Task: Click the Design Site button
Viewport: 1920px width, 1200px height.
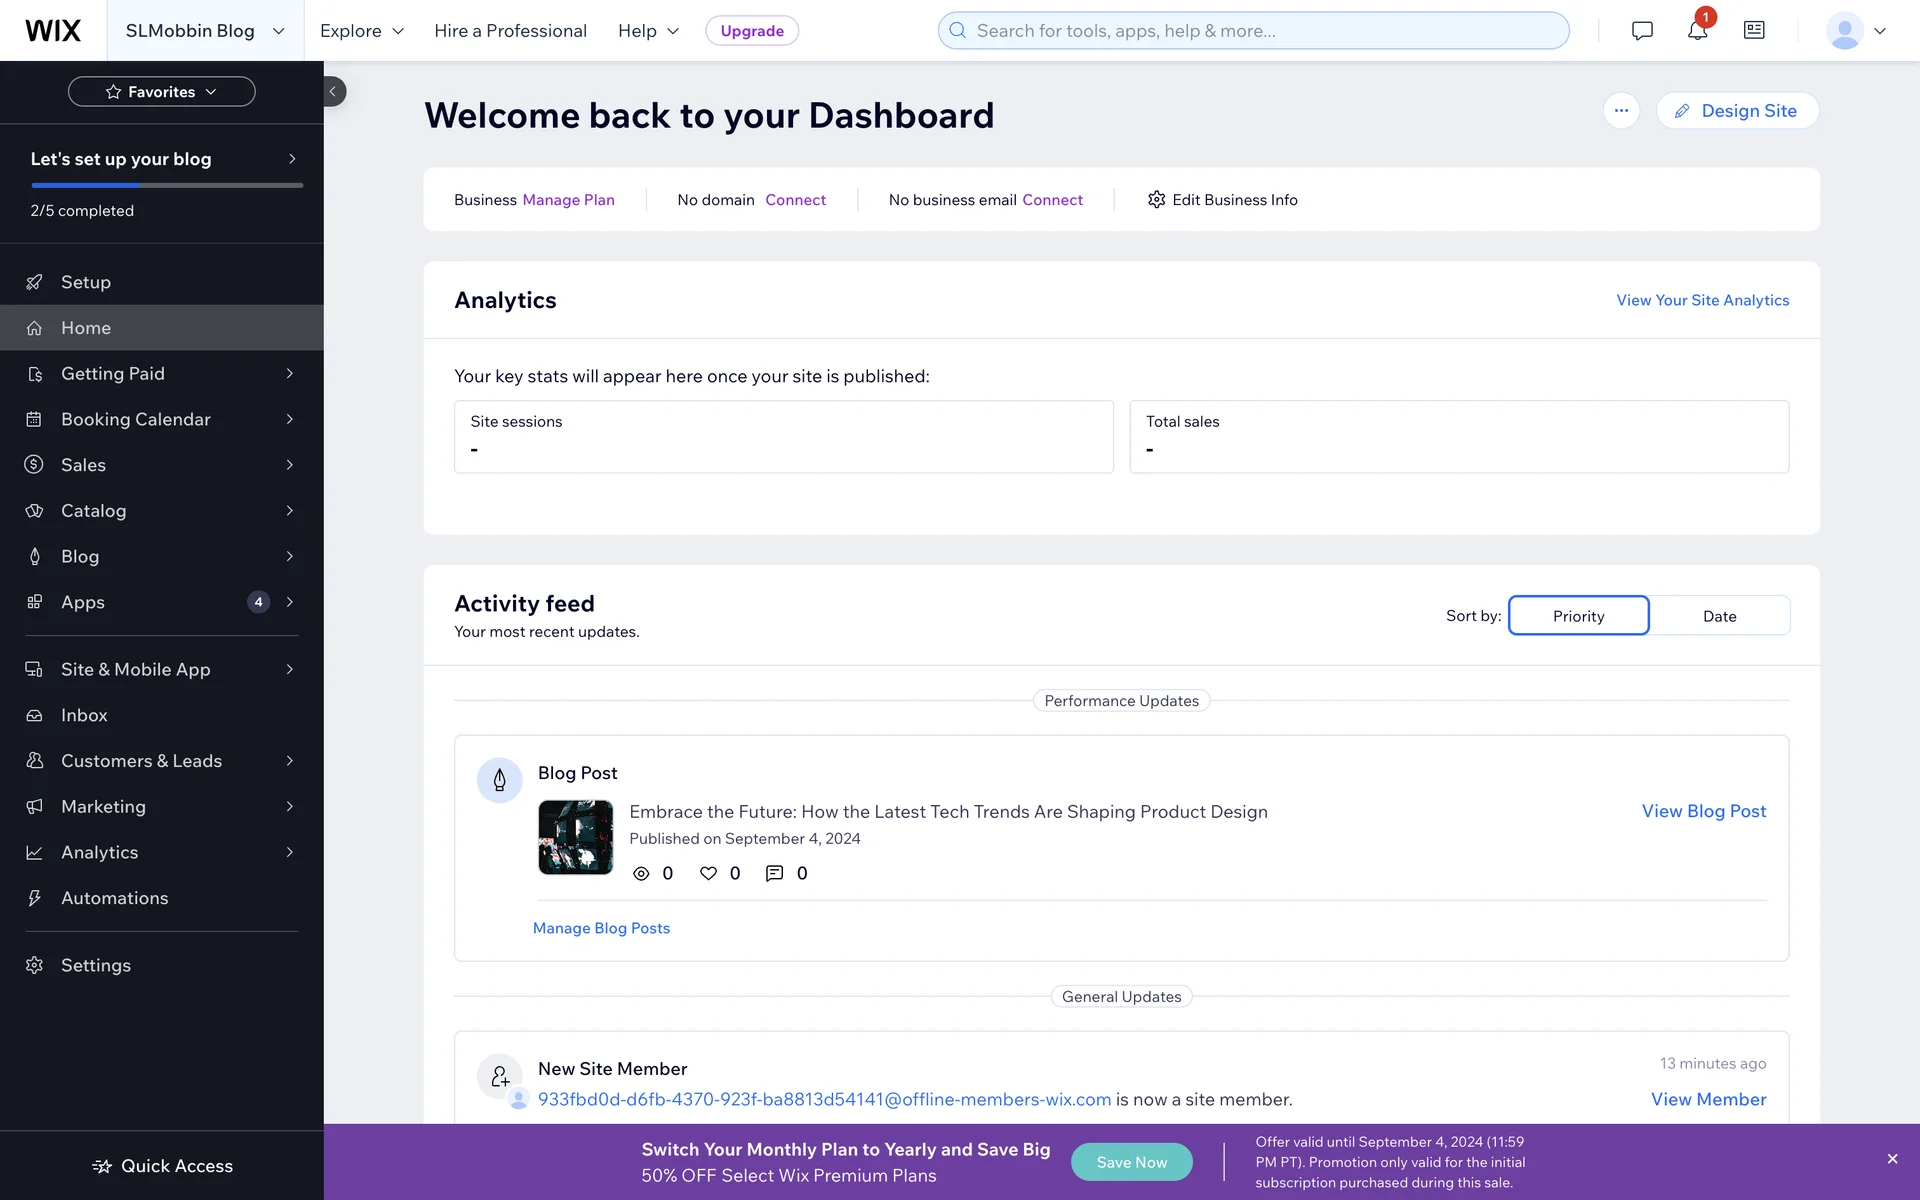Action: [x=1737, y=111]
